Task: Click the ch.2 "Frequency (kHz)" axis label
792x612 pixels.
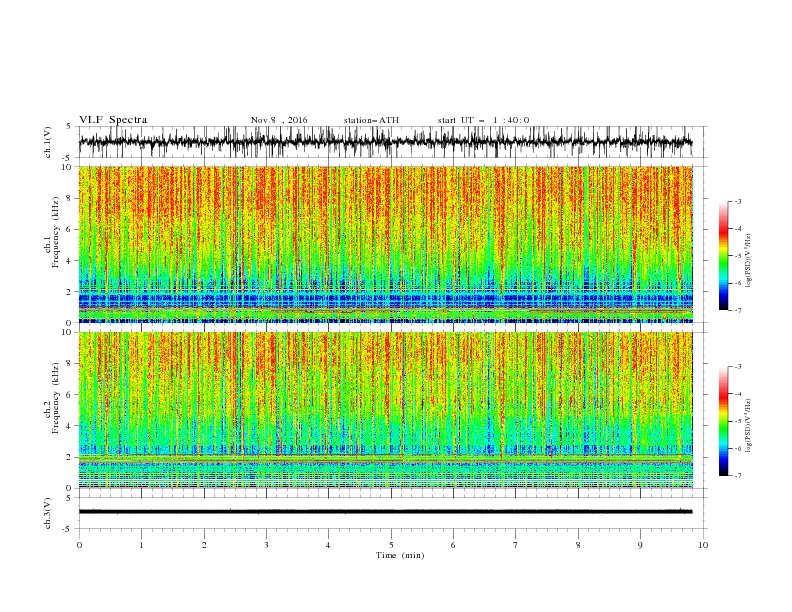Action: coord(55,397)
